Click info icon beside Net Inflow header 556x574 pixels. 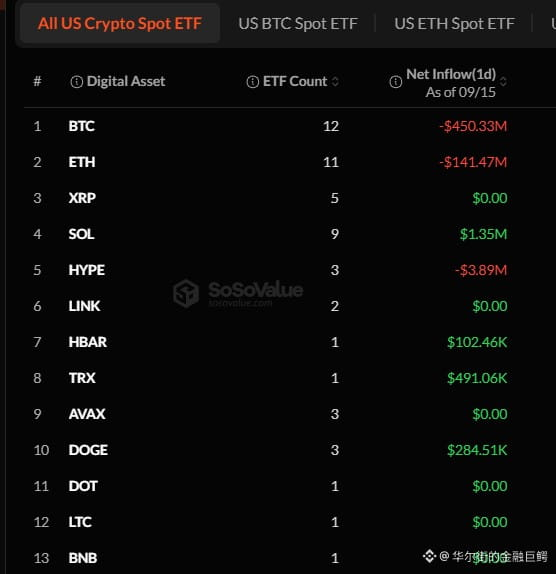395,82
